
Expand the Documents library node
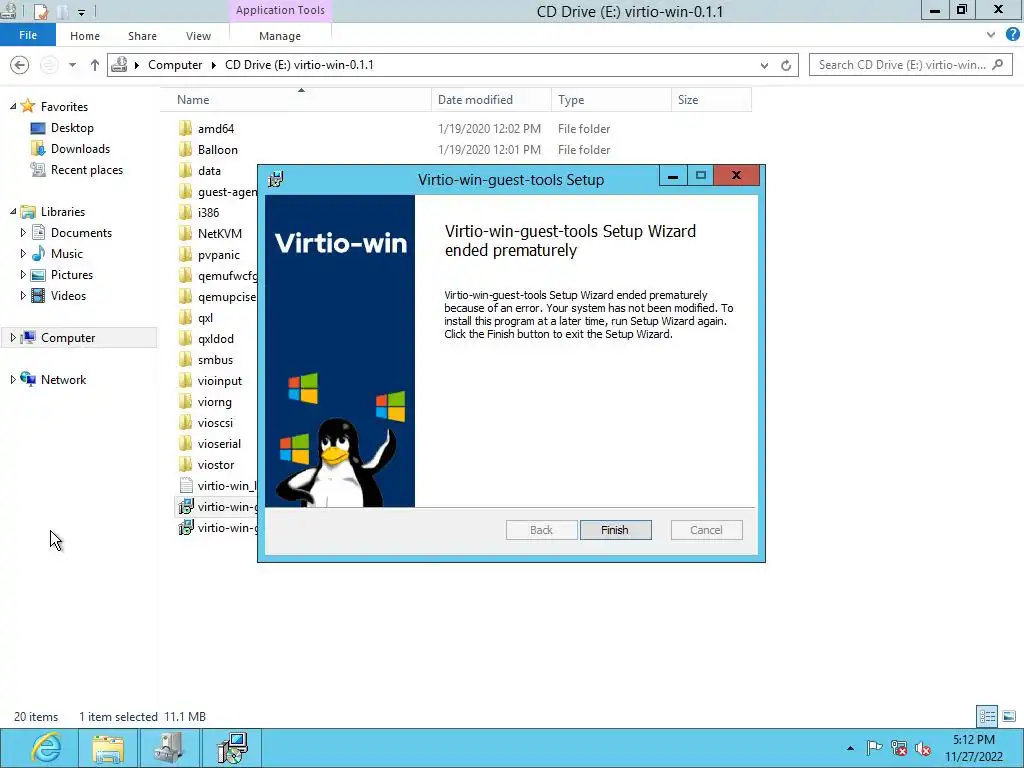(x=23, y=232)
